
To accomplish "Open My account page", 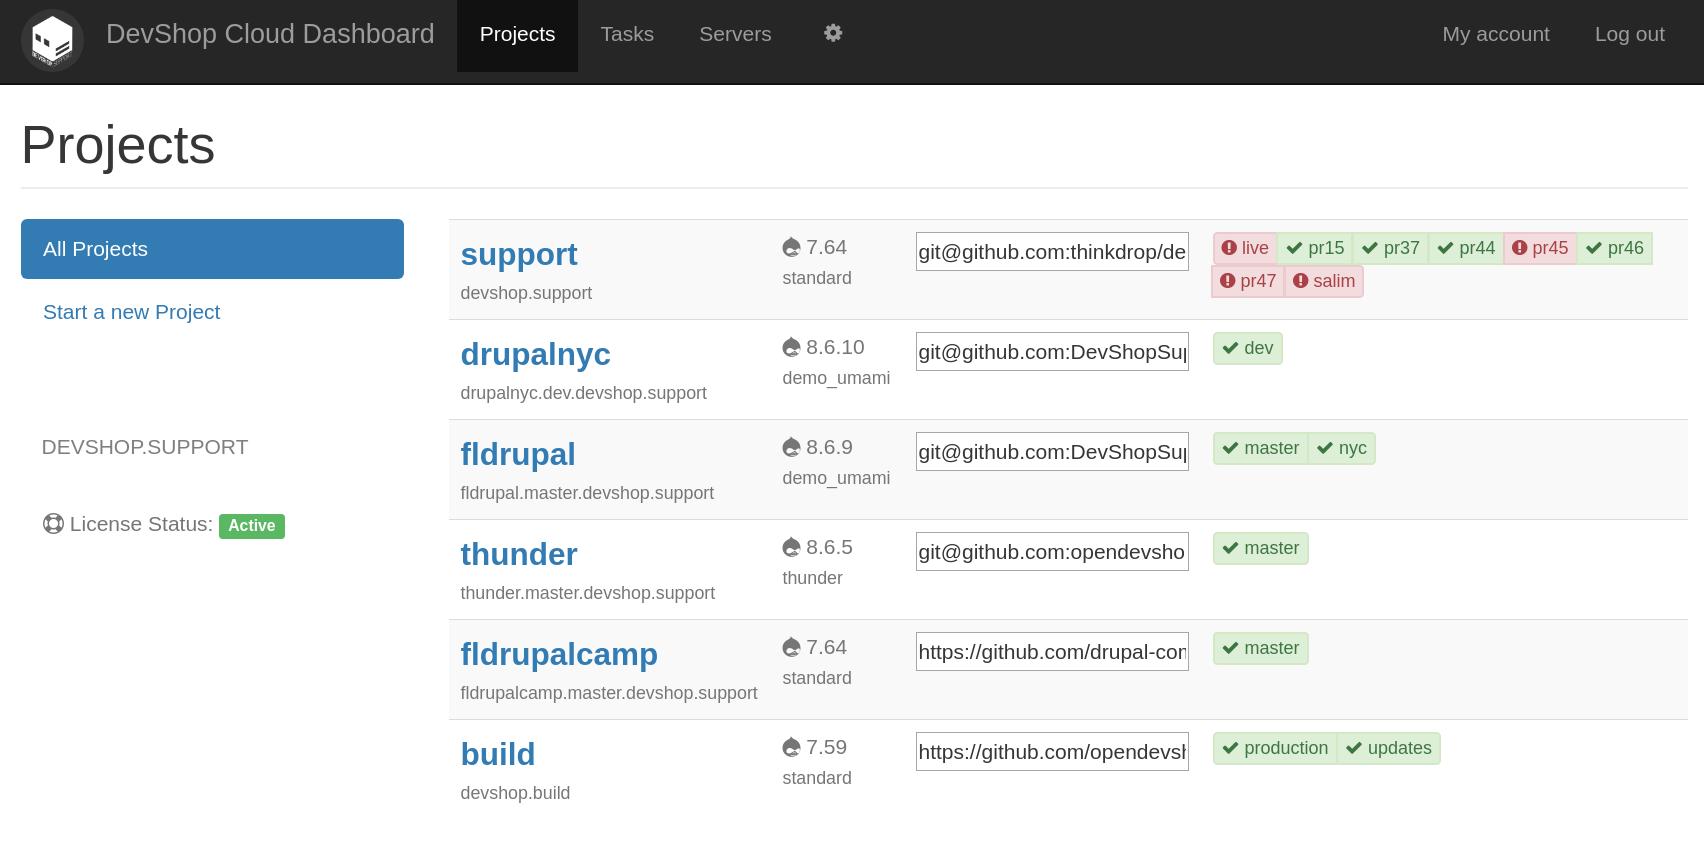I will [1495, 35].
